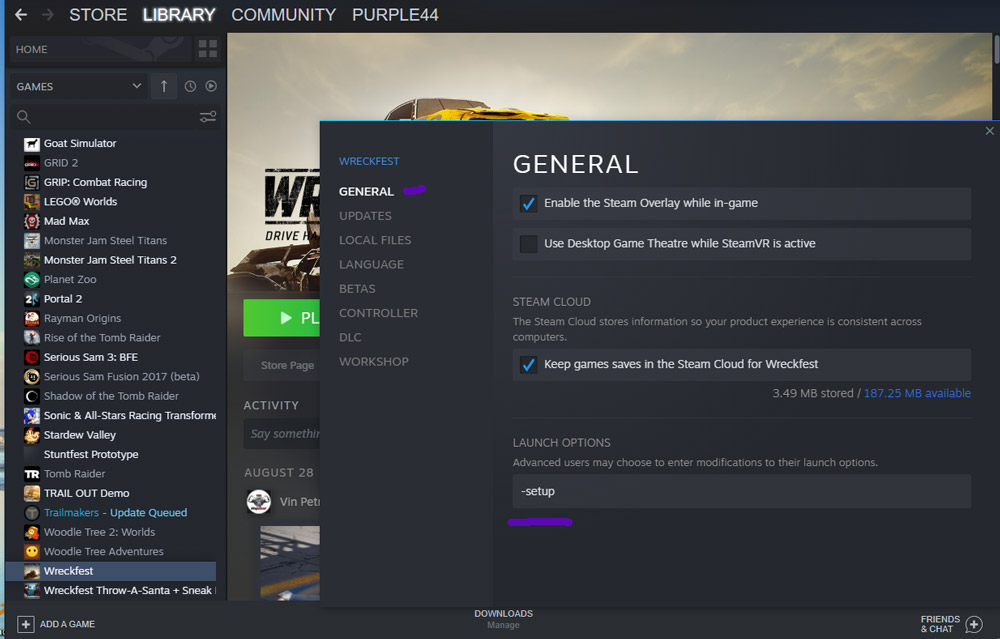
Task: Click the Rayman Origins game icon
Action: tap(32, 319)
